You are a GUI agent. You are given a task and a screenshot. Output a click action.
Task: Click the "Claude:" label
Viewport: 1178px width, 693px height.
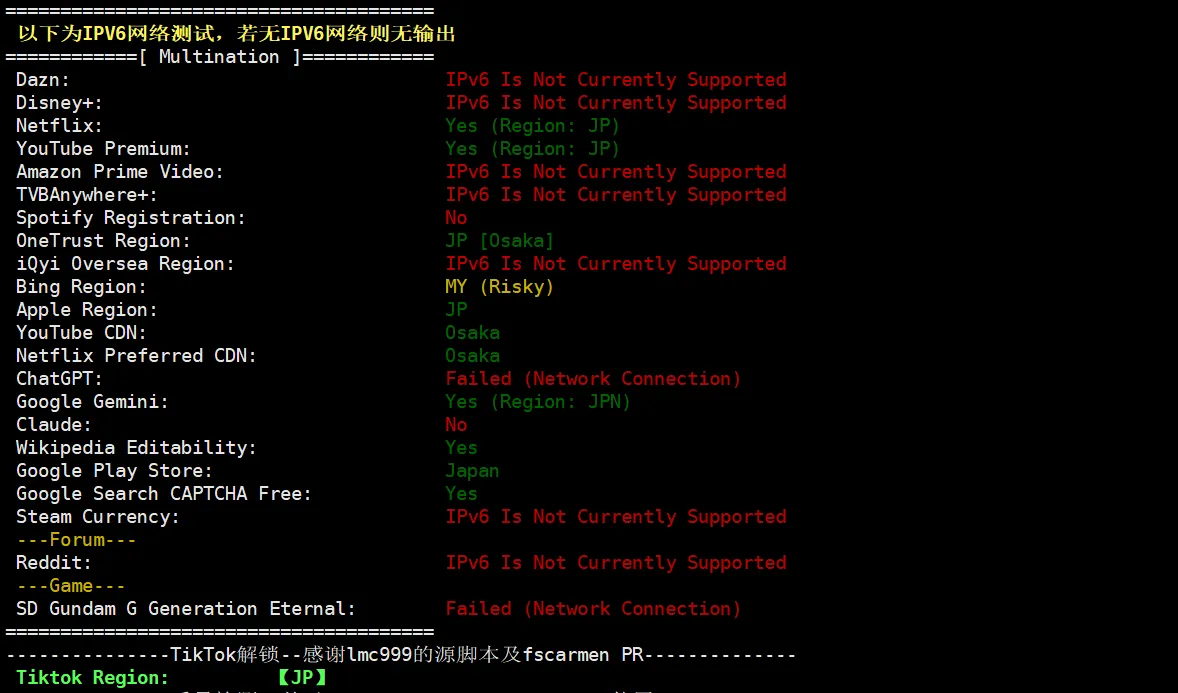(54, 425)
